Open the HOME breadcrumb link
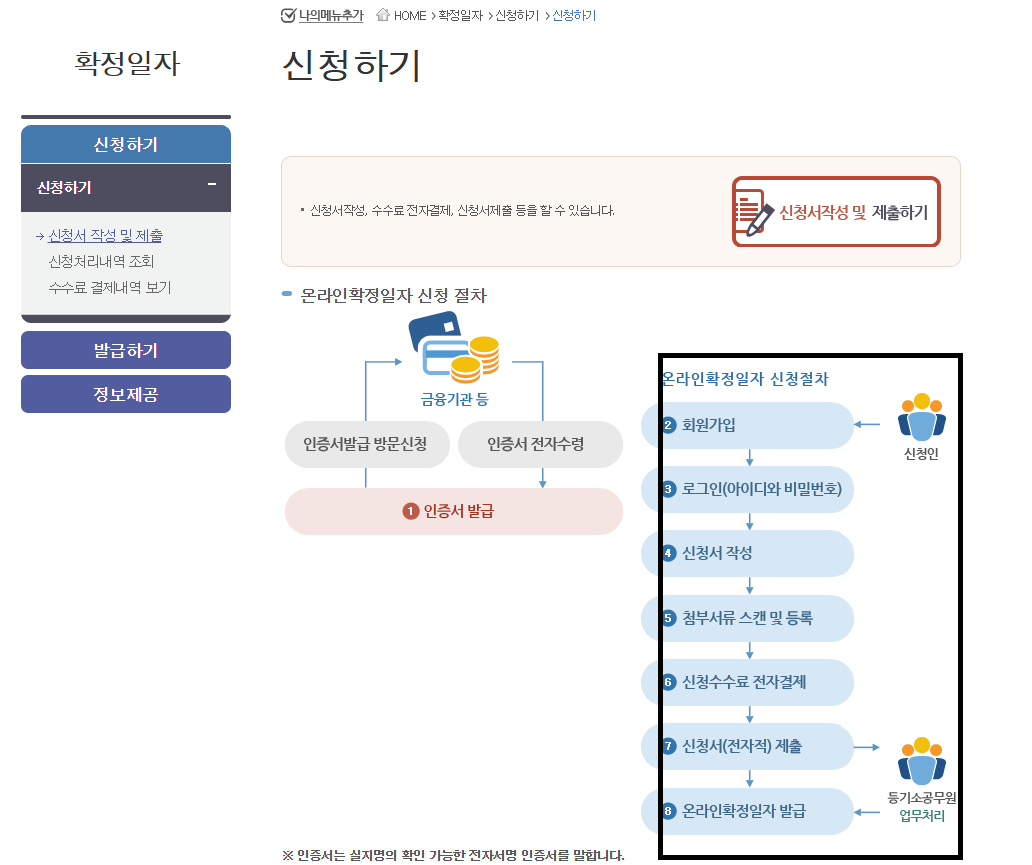Screen dimensions: 1032x865 [409, 15]
